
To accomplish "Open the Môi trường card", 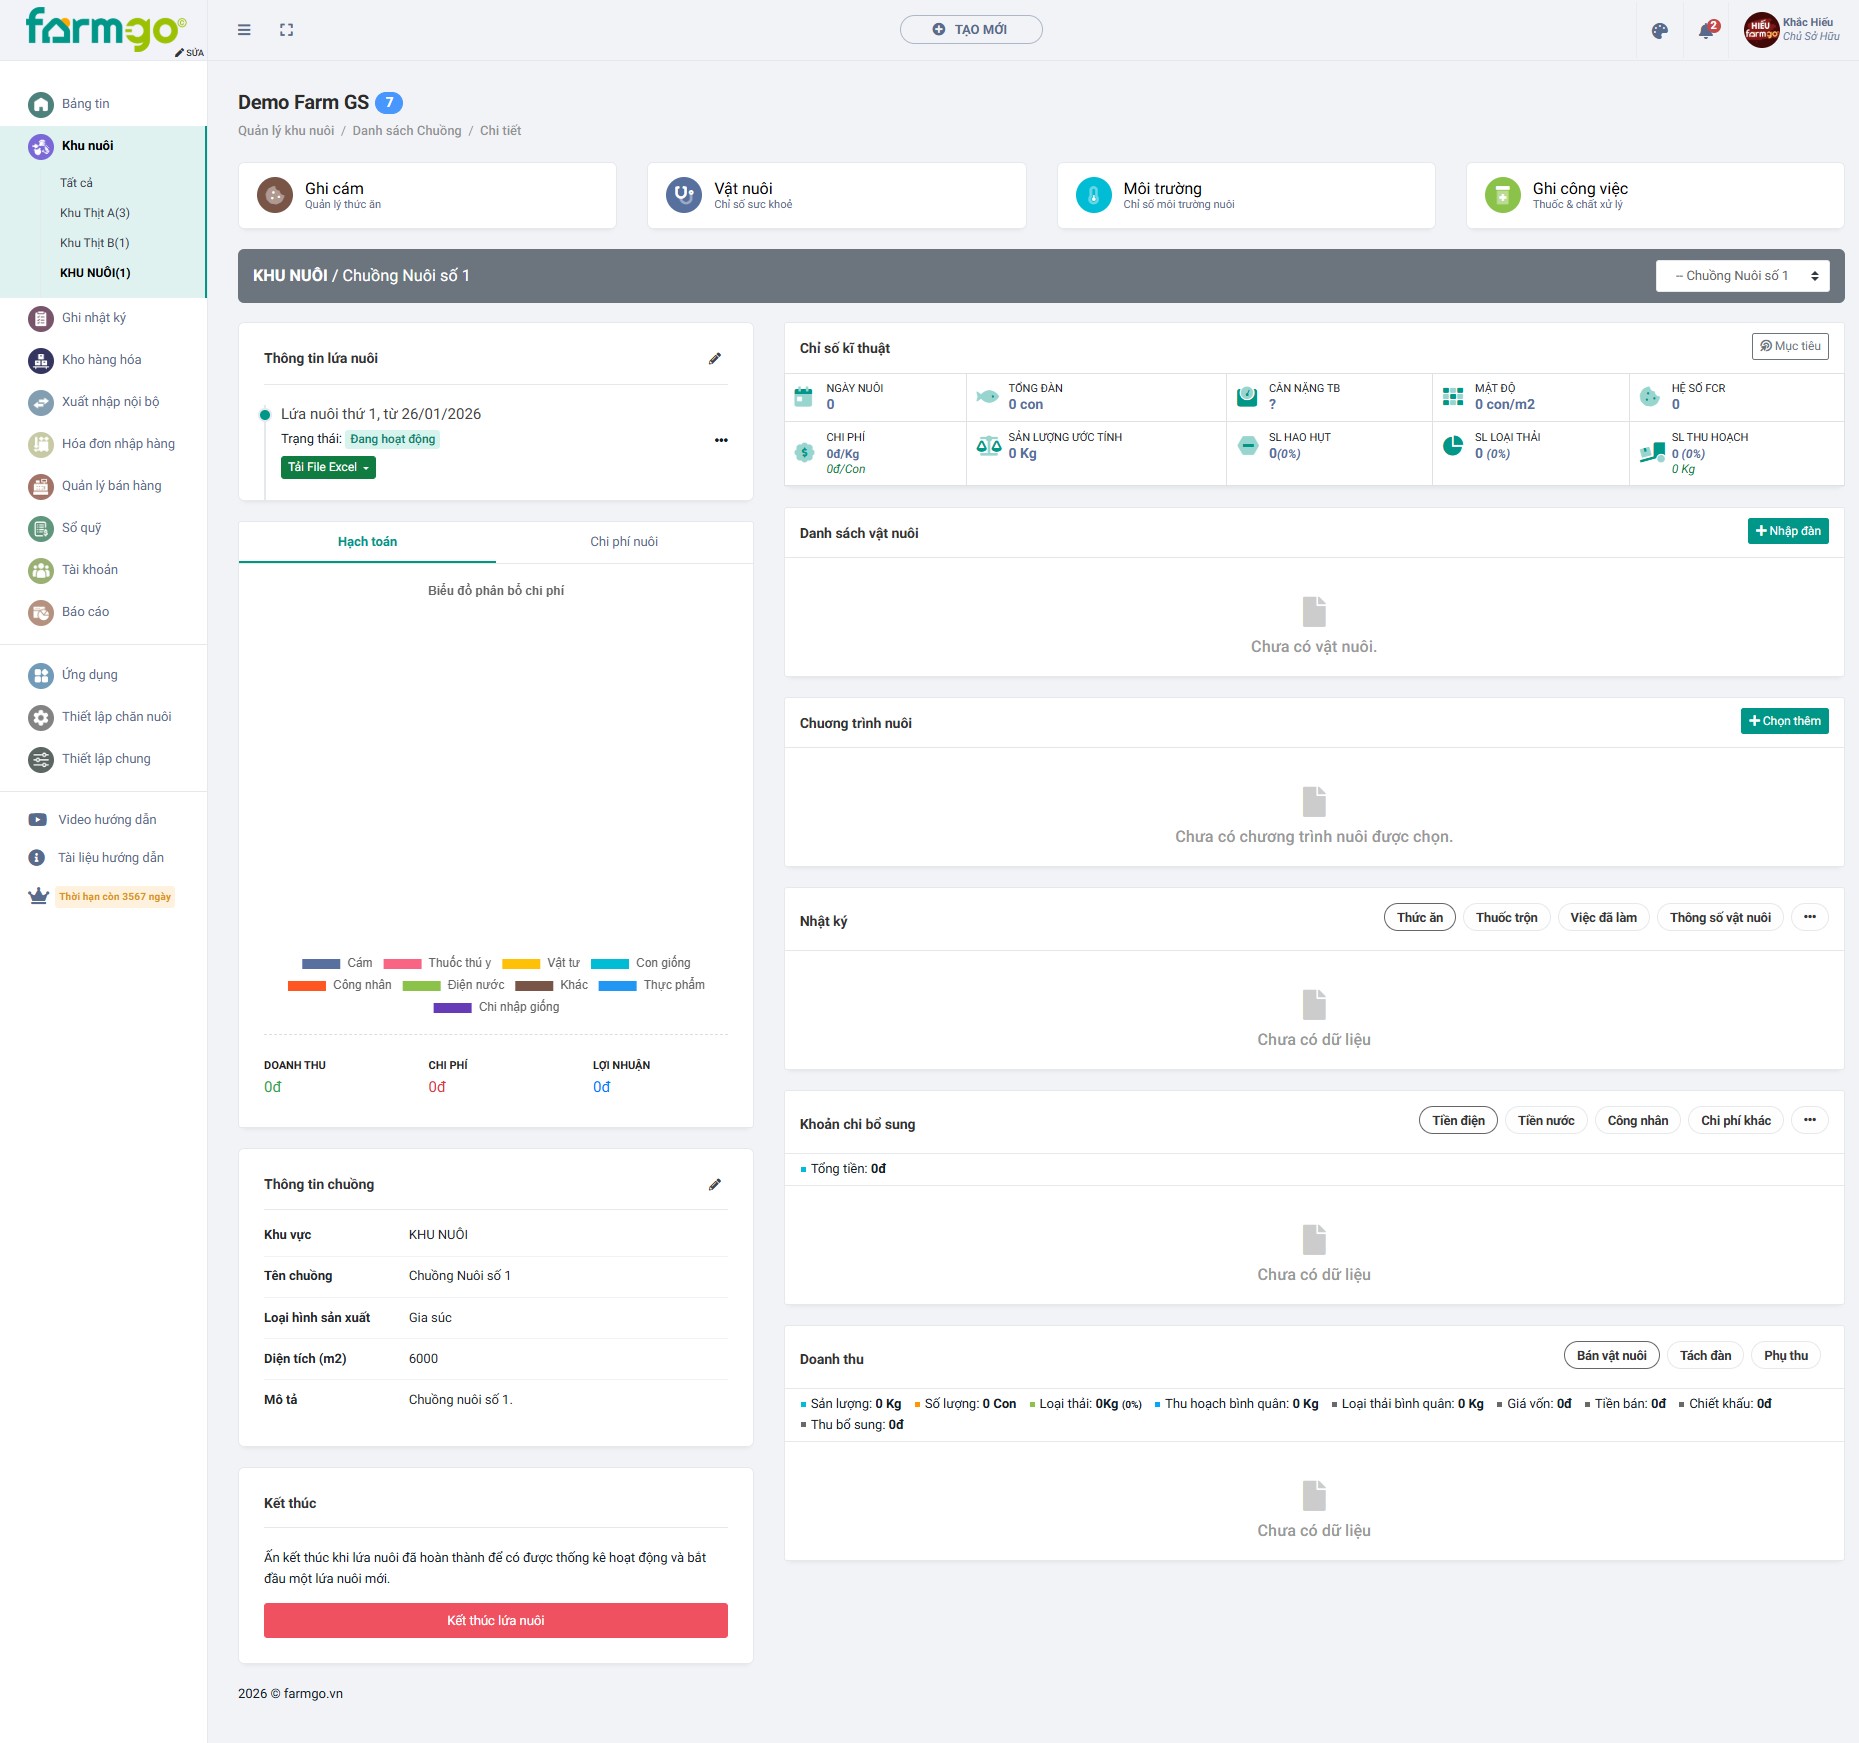I will (x=1245, y=196).
